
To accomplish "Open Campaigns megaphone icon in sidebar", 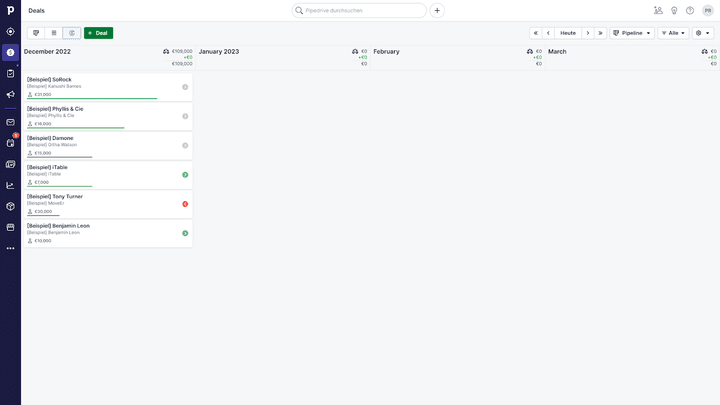I will [10, 95].
